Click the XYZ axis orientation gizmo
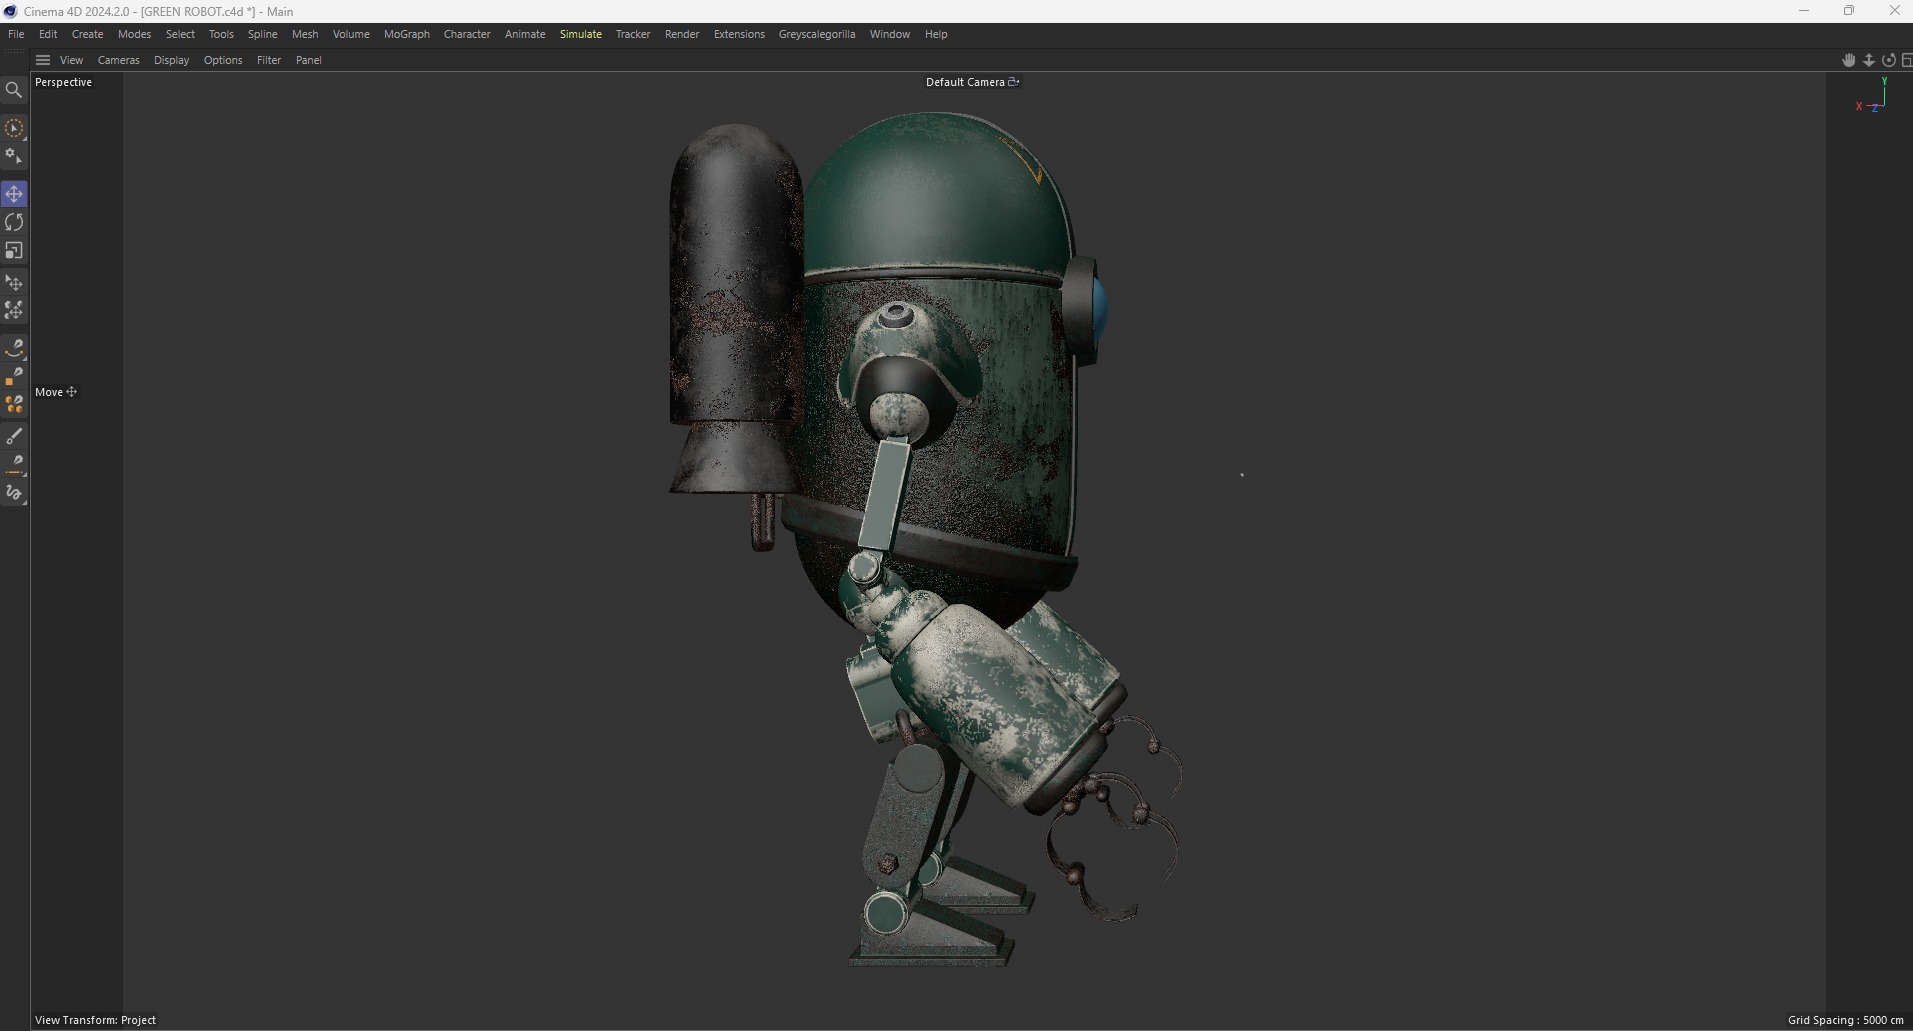 point(1871,95)
